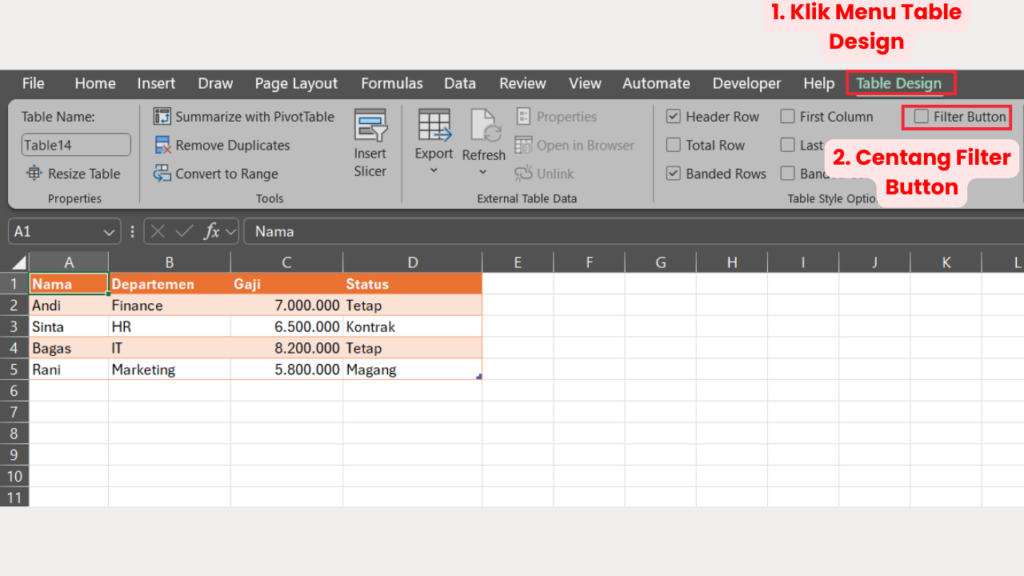Viewport: 1024px width, 576px height.
Task: Expand the Refresh dropdown arrow
Action: pos(484,172)
